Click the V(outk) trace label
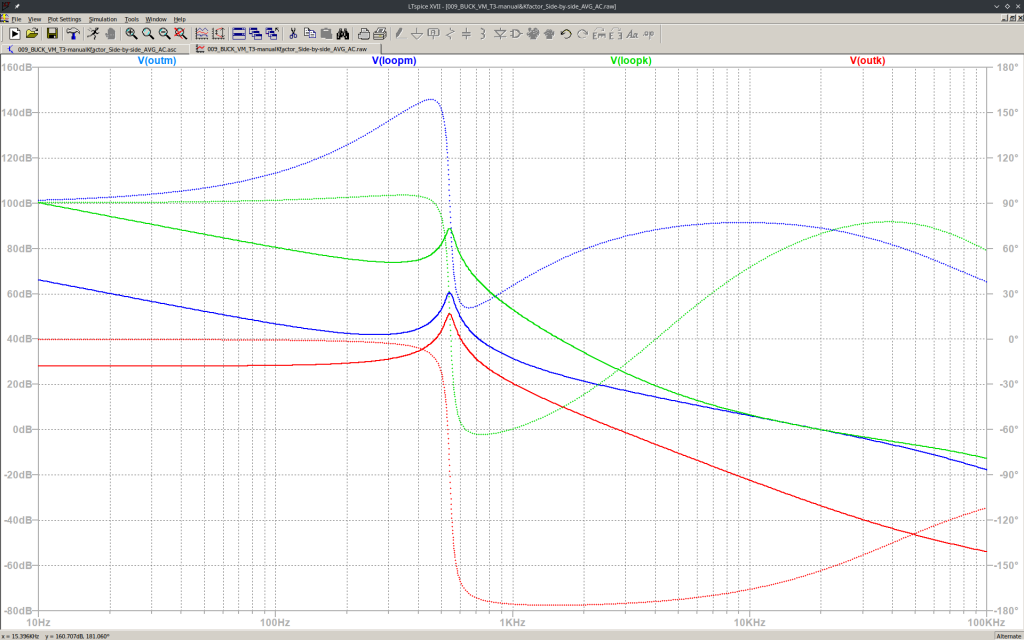Viewport: 1024px width, 640px height. coord(867,61)
